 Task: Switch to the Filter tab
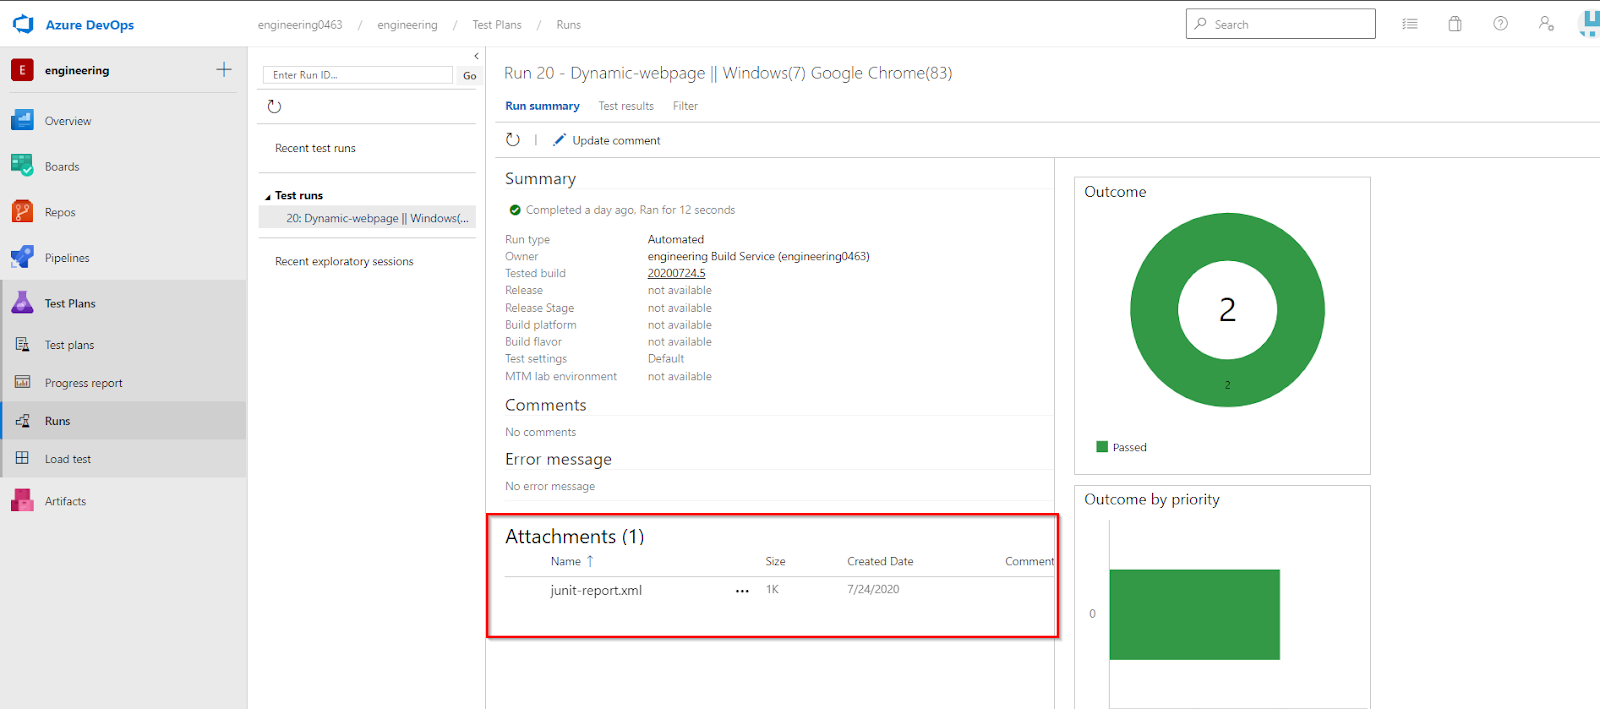tap(685, 106)
